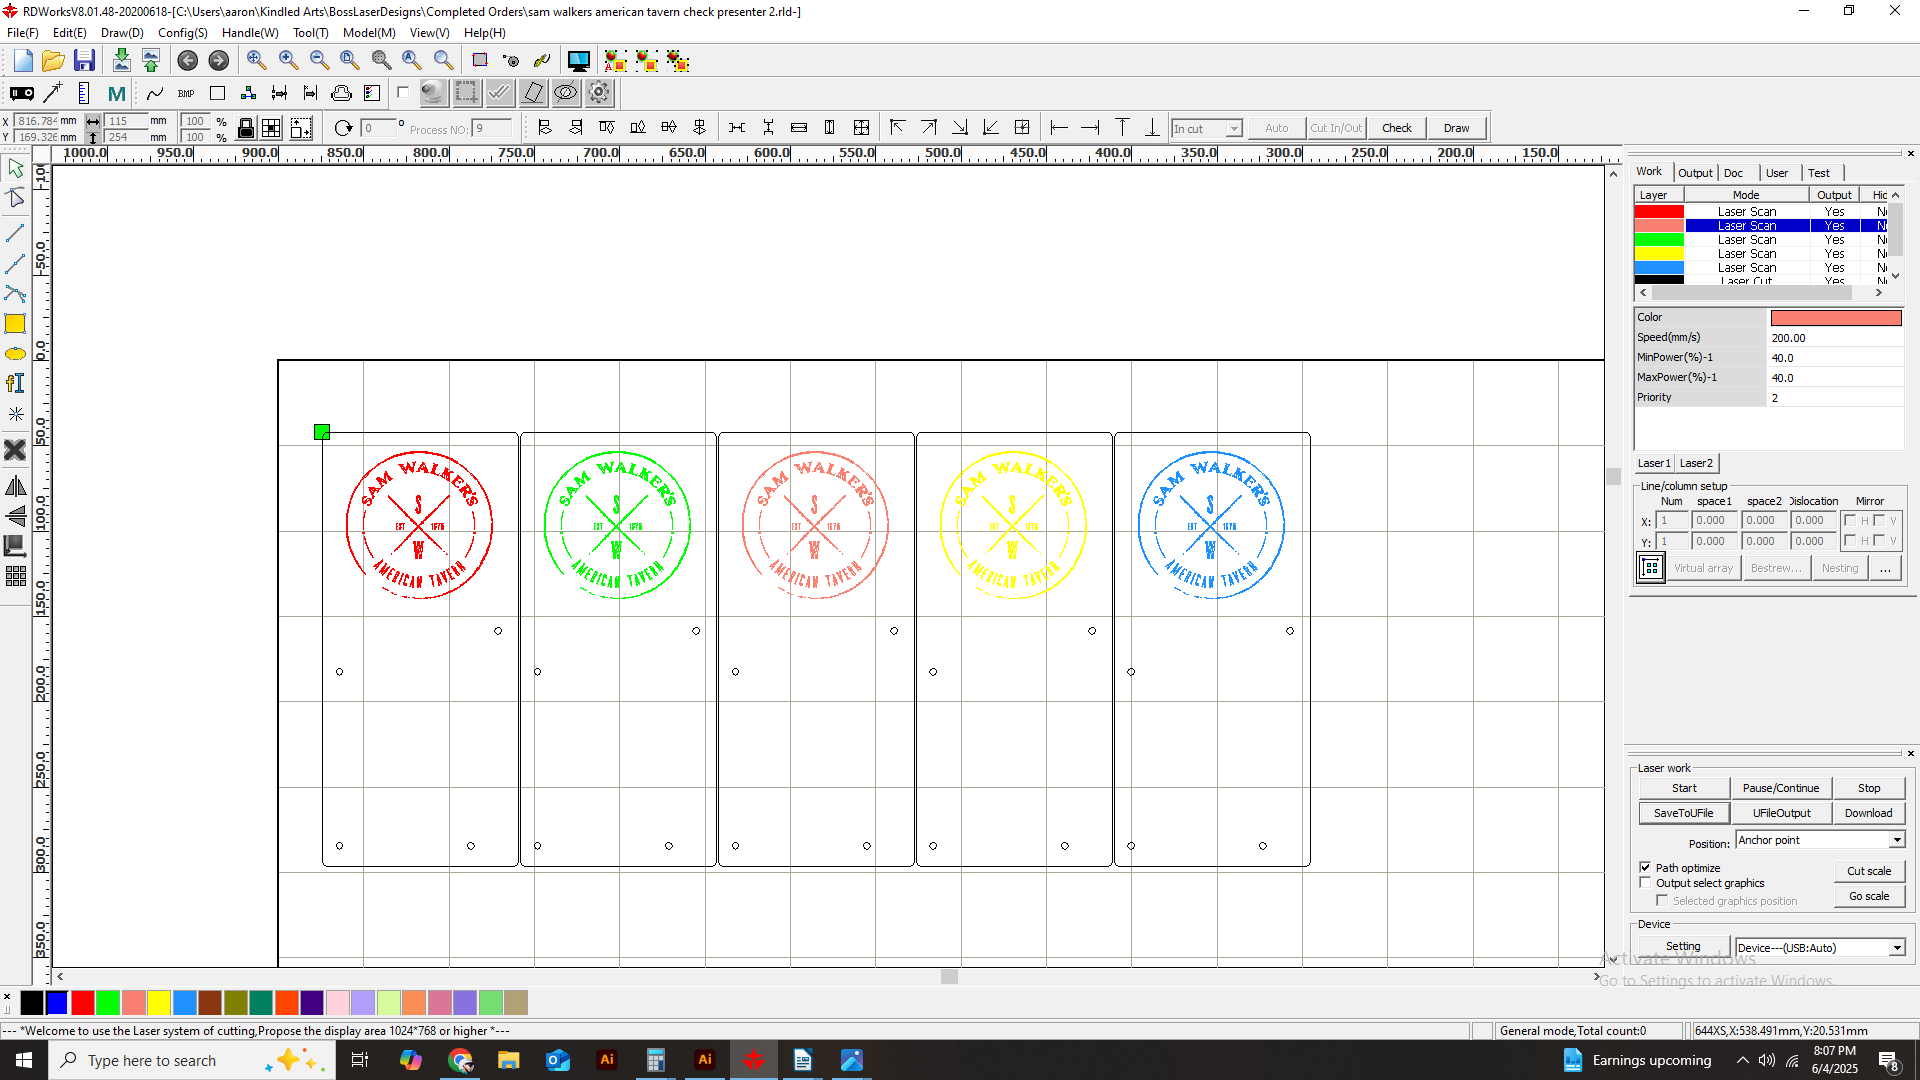Screen dimensions: 1920x1080
Task: Switch to the Test tab
Action: (1819, 173)
